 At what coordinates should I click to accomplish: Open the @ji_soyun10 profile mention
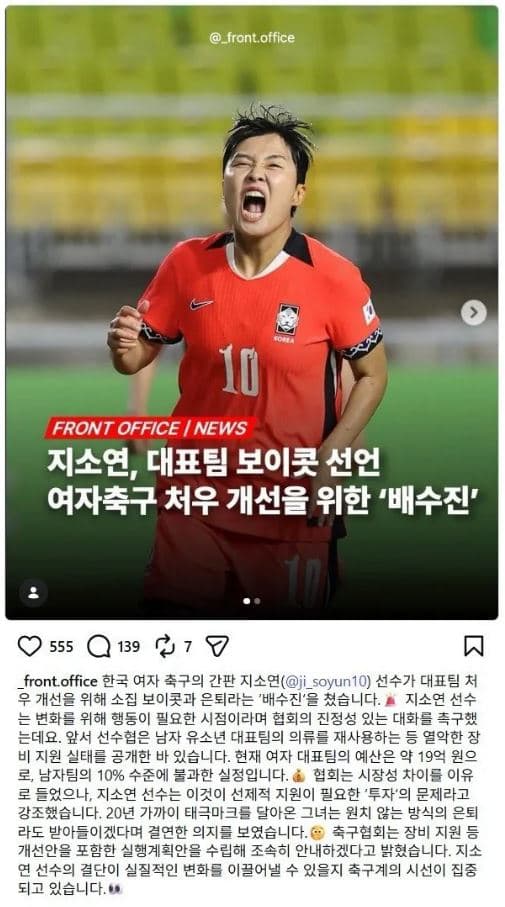328,680
